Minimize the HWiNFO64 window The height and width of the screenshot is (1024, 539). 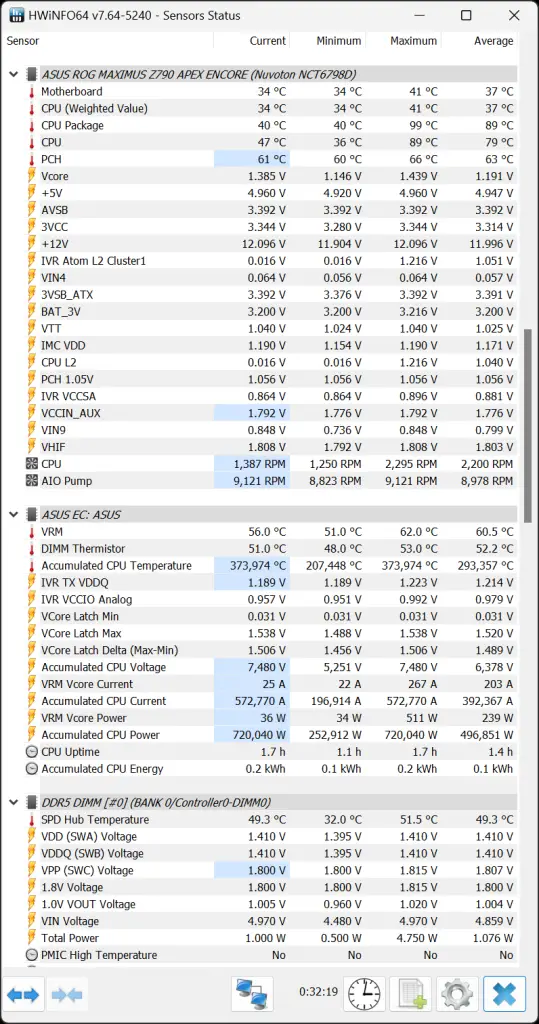417,16
